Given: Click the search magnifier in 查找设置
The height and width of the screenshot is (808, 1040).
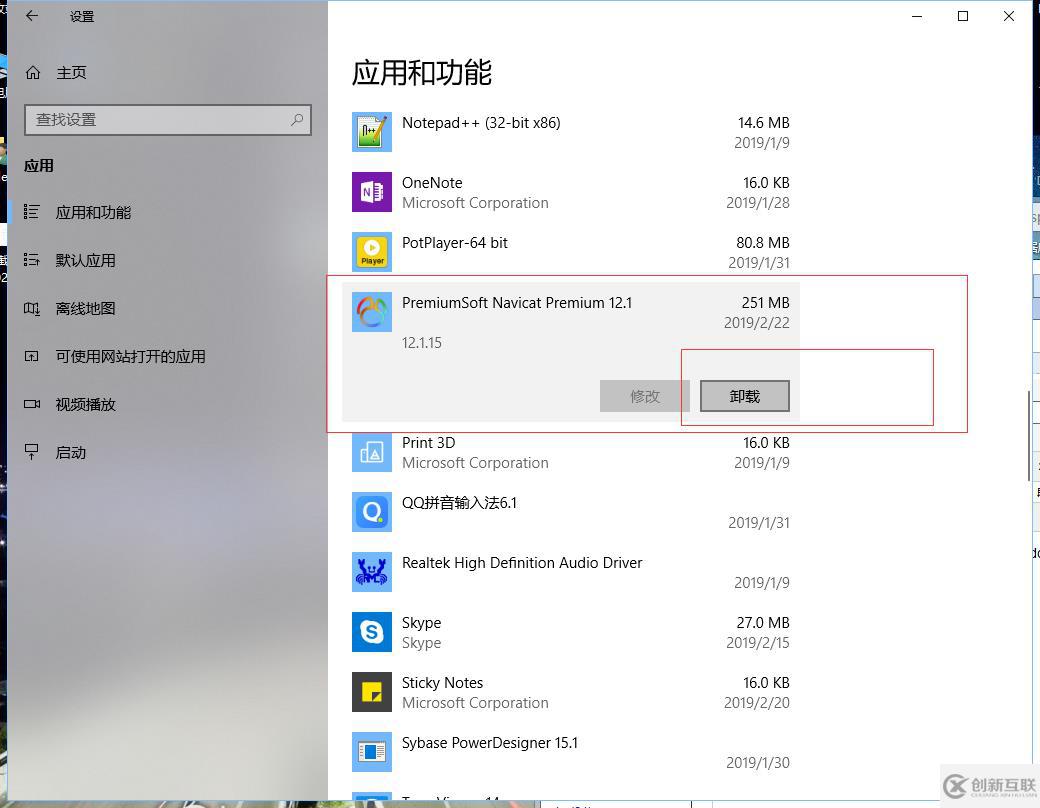Looking at the screenshot, I should coord(297,119).
